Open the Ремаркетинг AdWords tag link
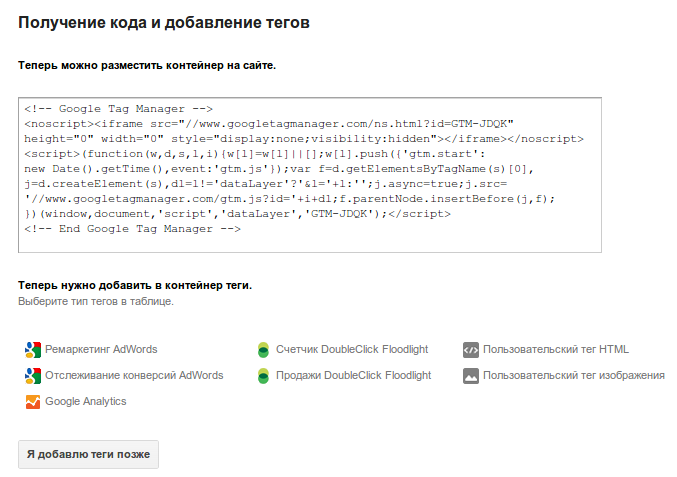This screenshot has width=677, height=477. (x=101, y=350)
